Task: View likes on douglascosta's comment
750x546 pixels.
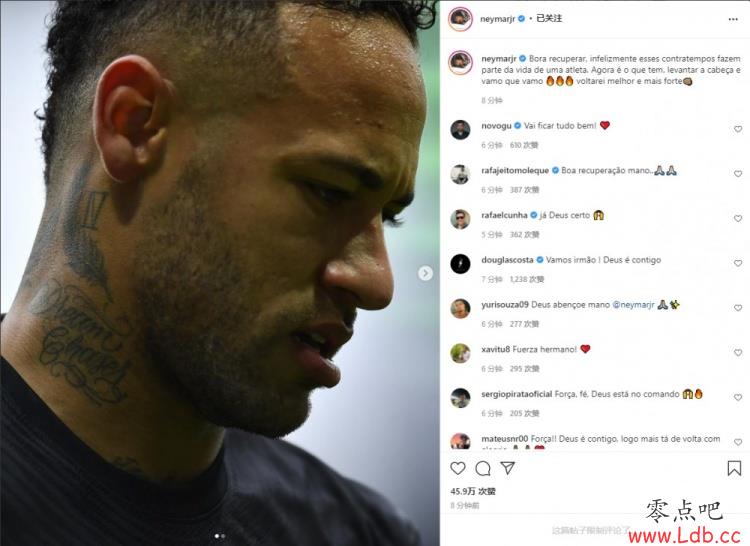Action: coord(527,279)
